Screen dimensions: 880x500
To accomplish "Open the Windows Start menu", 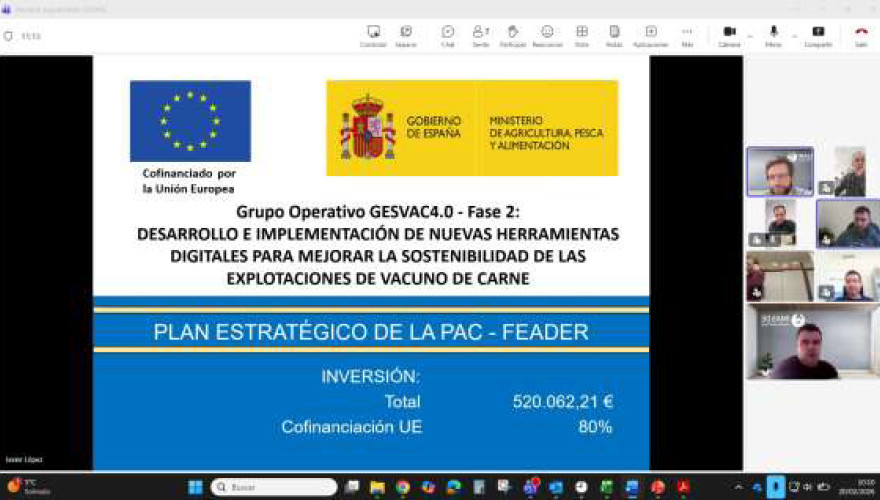I will (195, 487).
